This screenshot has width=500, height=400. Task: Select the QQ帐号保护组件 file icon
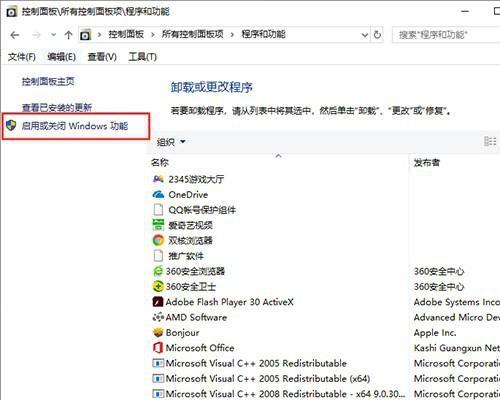click(158, 210)
